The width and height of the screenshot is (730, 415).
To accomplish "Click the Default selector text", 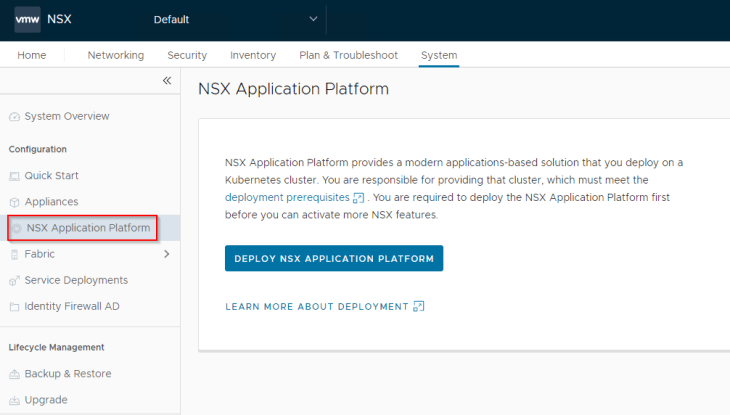I will [x=171, y=20].
